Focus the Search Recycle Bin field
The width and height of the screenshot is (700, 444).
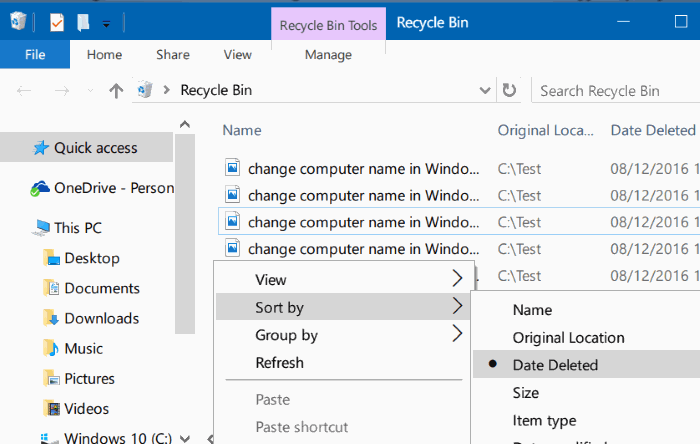(x=616, y=91)
